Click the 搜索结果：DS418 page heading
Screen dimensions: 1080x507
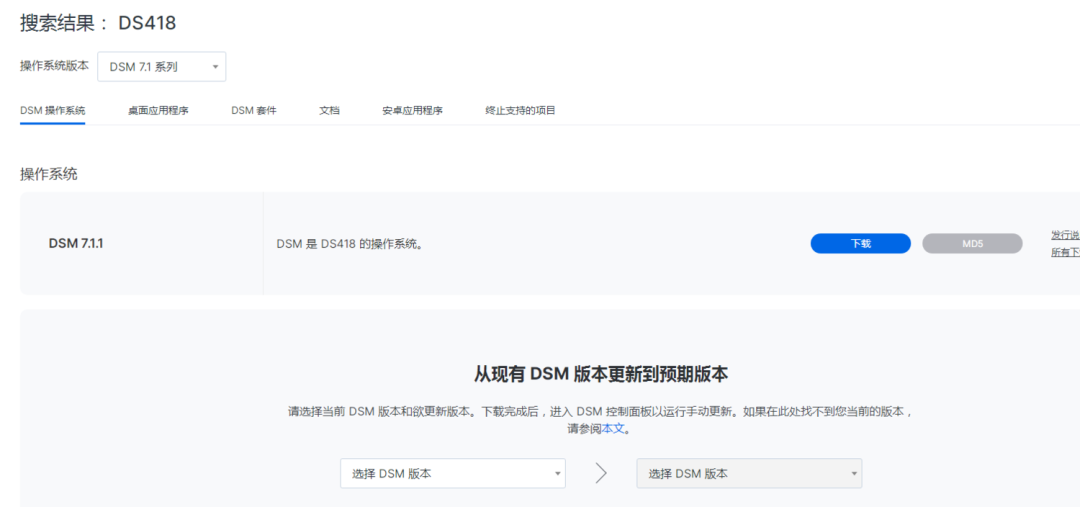tap(98, 23)
